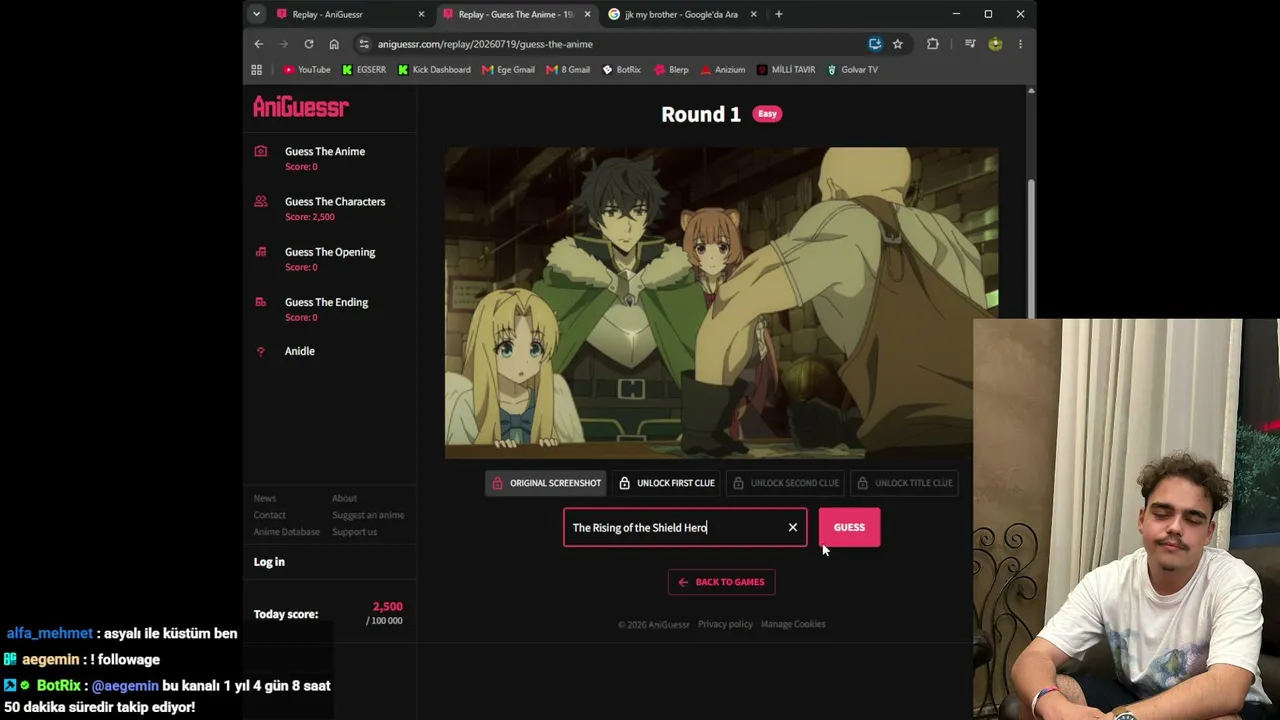The width and height of the screenshot is (1280, 720).
Task: Open the Privacy policy link
Action: pos(725,624)
